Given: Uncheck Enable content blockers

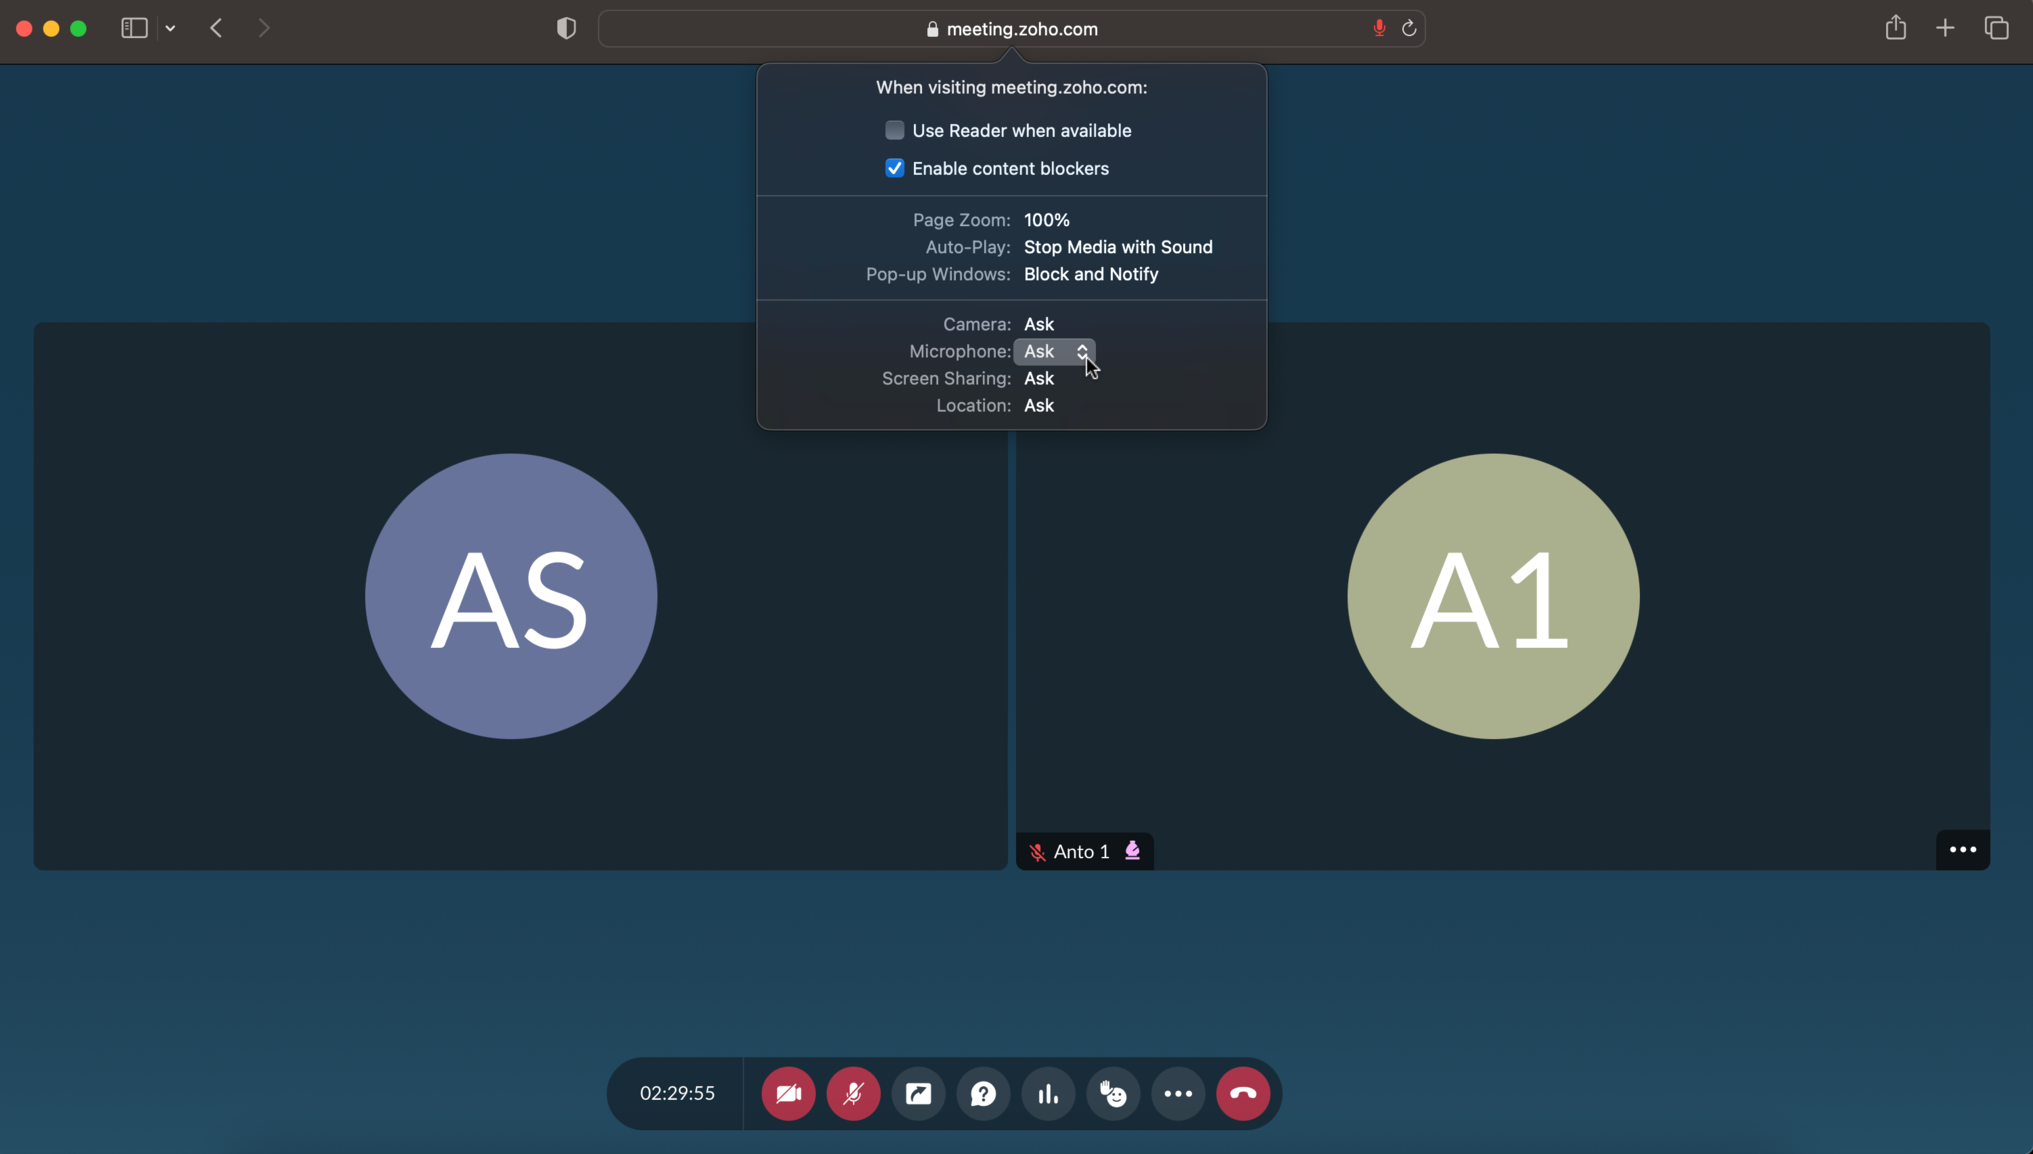Looking at the screenshot, I should [894, 168].
